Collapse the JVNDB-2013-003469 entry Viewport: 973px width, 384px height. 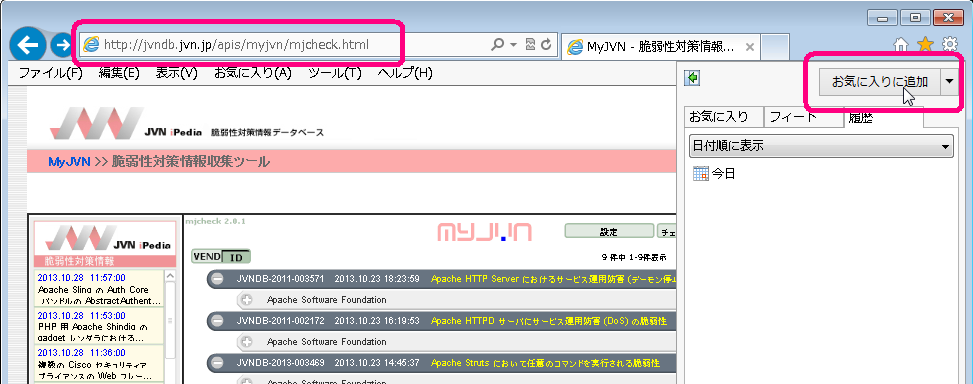[x=217, y=363]
